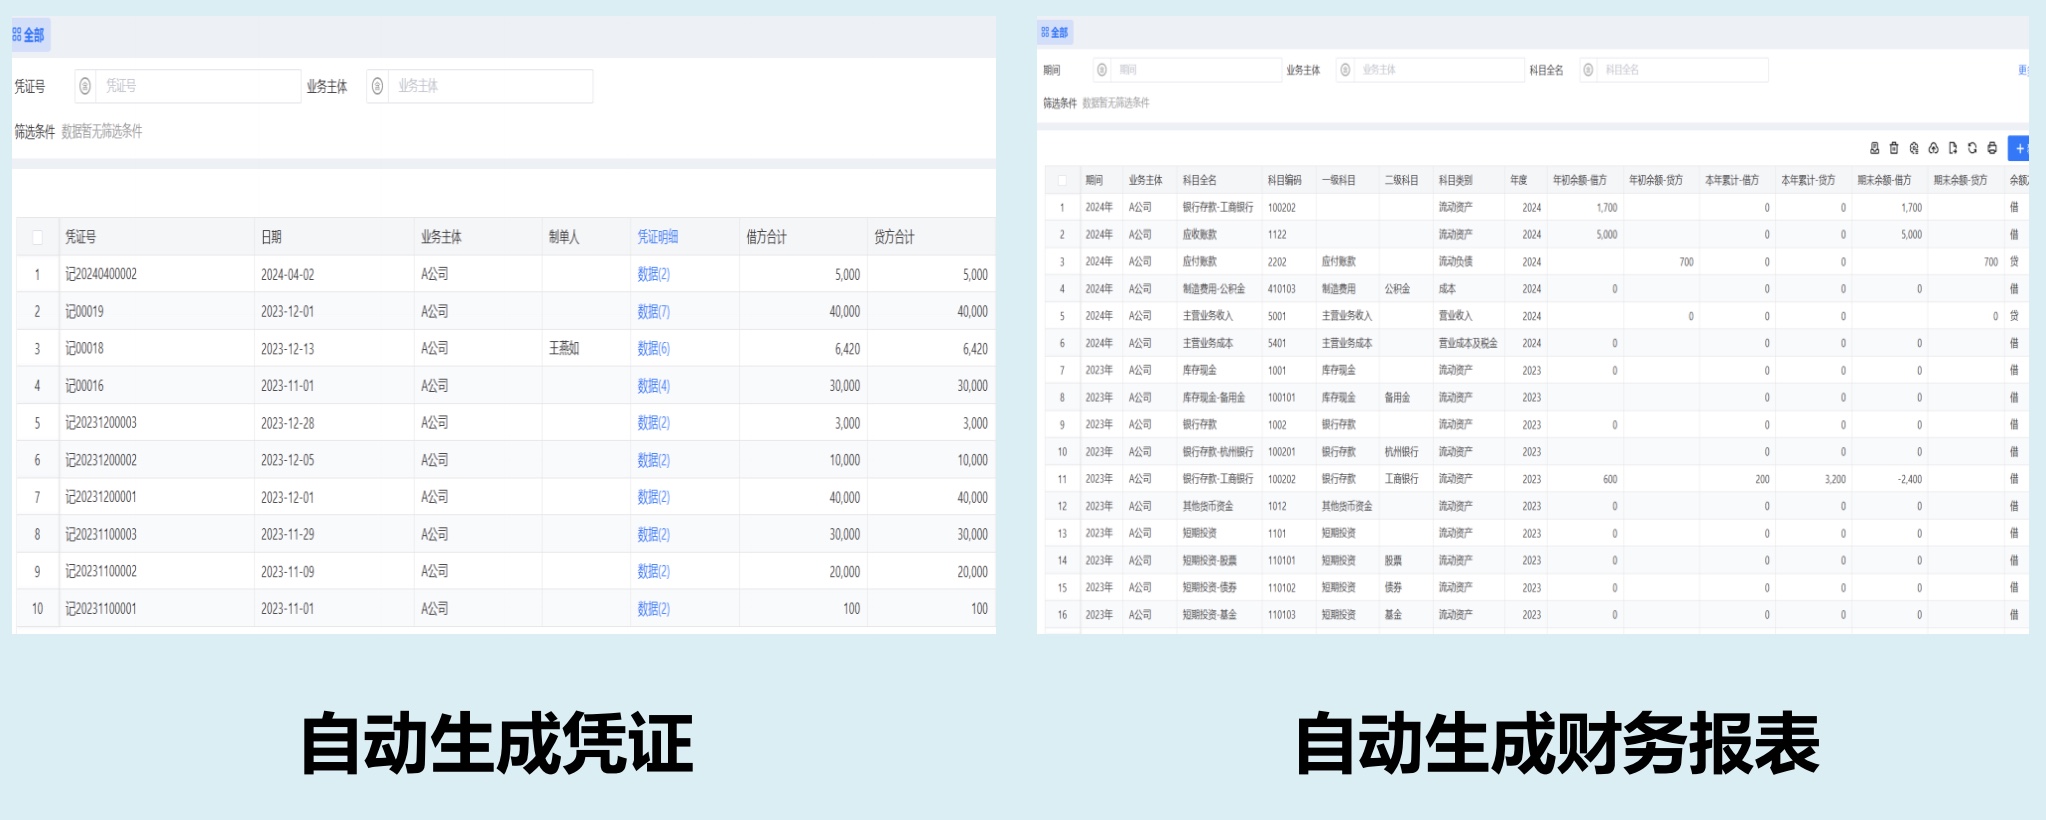Click the trash delete icon in report toolbar
This screenshot has height=820, width=2046.
click(1893, 148)
